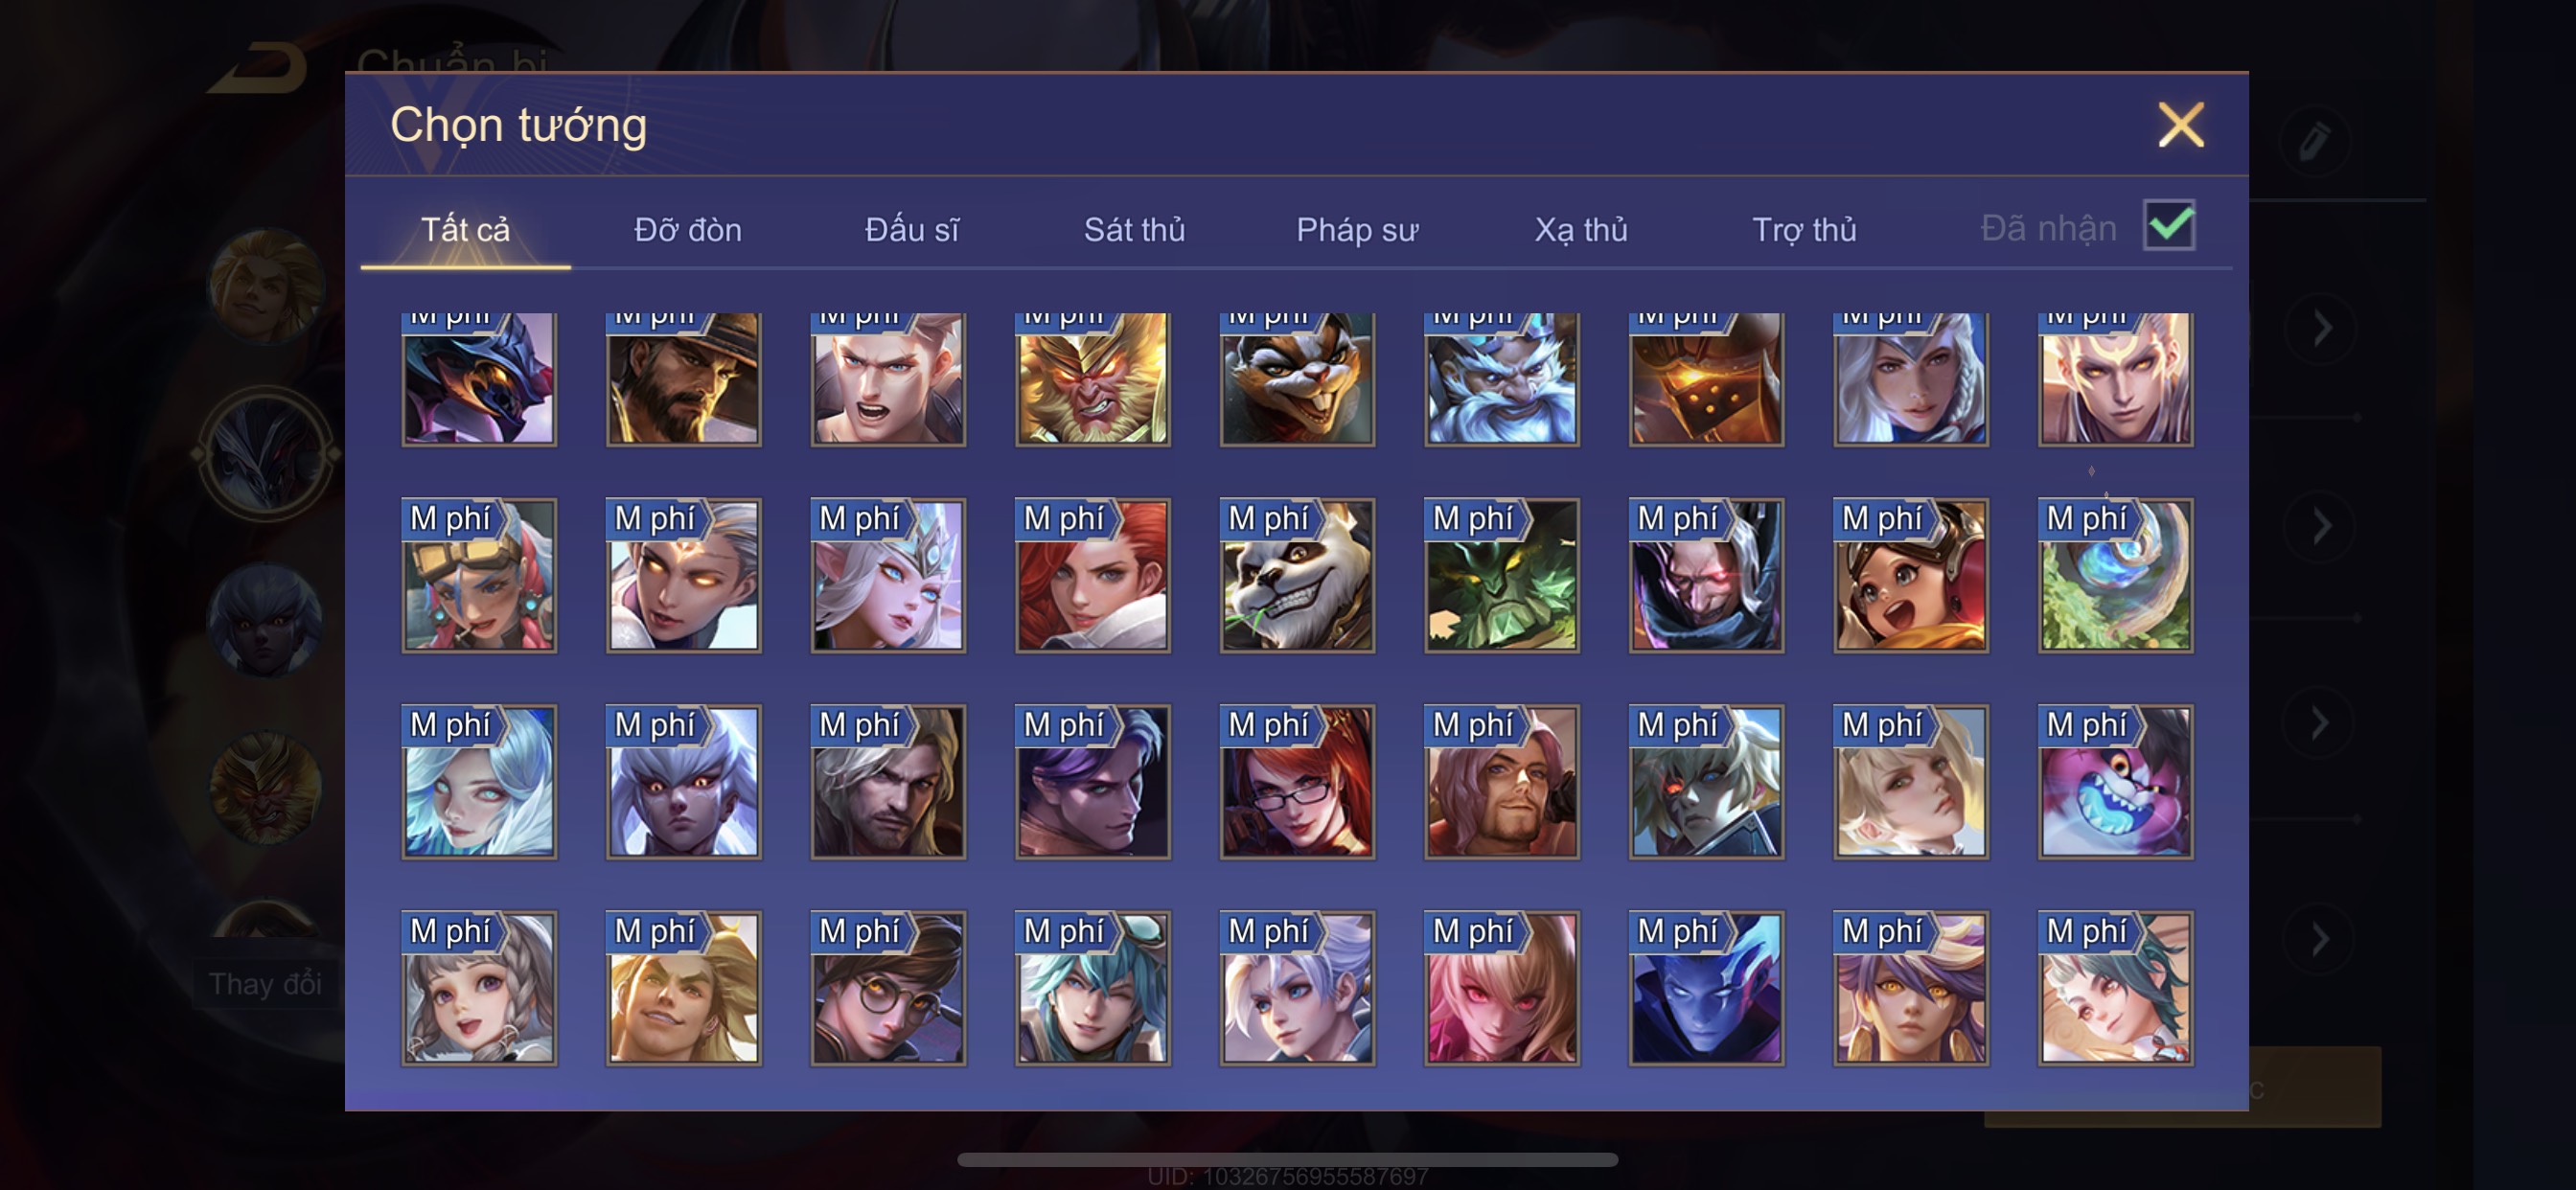Pick the hero with round glasses
Image resolution: width=2576 pixels, height=1190 pixels.
[888, 988]
